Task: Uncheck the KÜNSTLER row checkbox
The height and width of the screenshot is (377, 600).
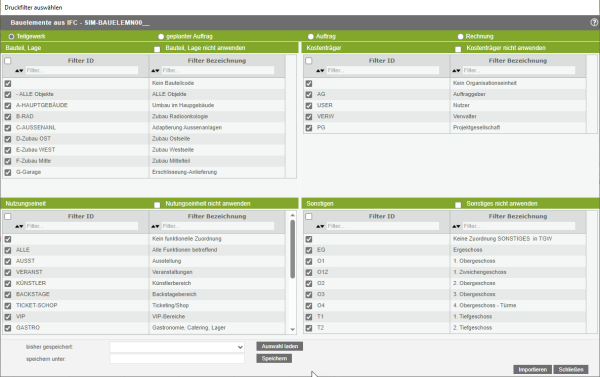Action: [8, 284]
